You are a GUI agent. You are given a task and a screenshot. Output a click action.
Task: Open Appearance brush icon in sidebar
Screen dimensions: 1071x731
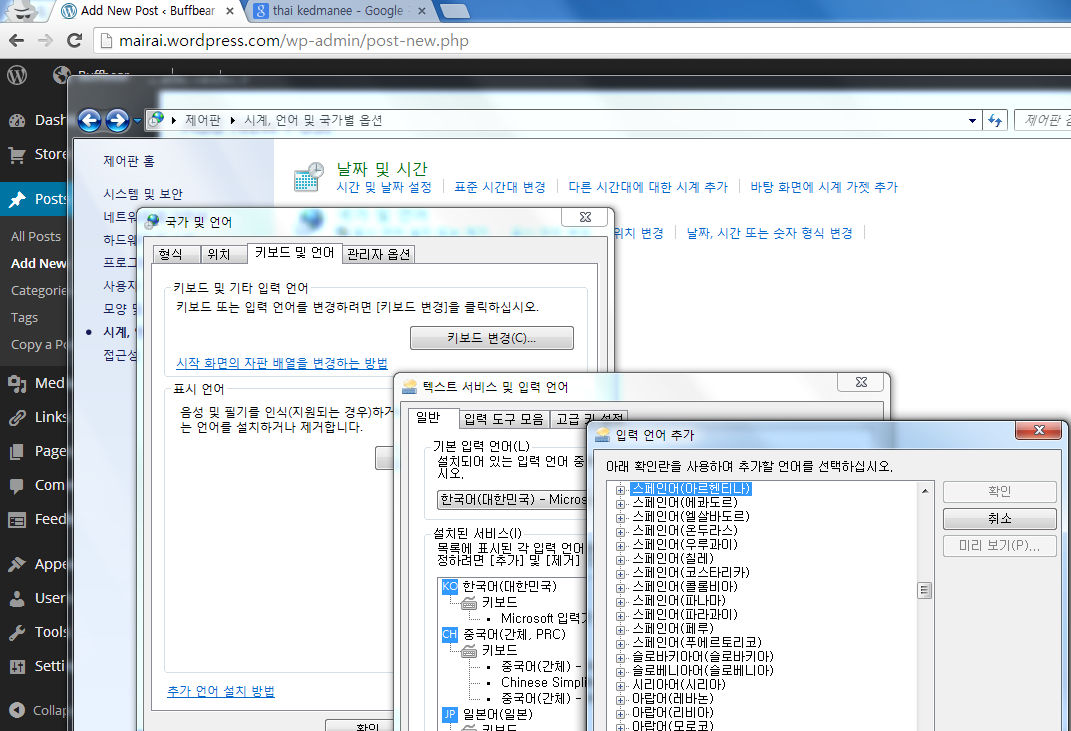17,564
